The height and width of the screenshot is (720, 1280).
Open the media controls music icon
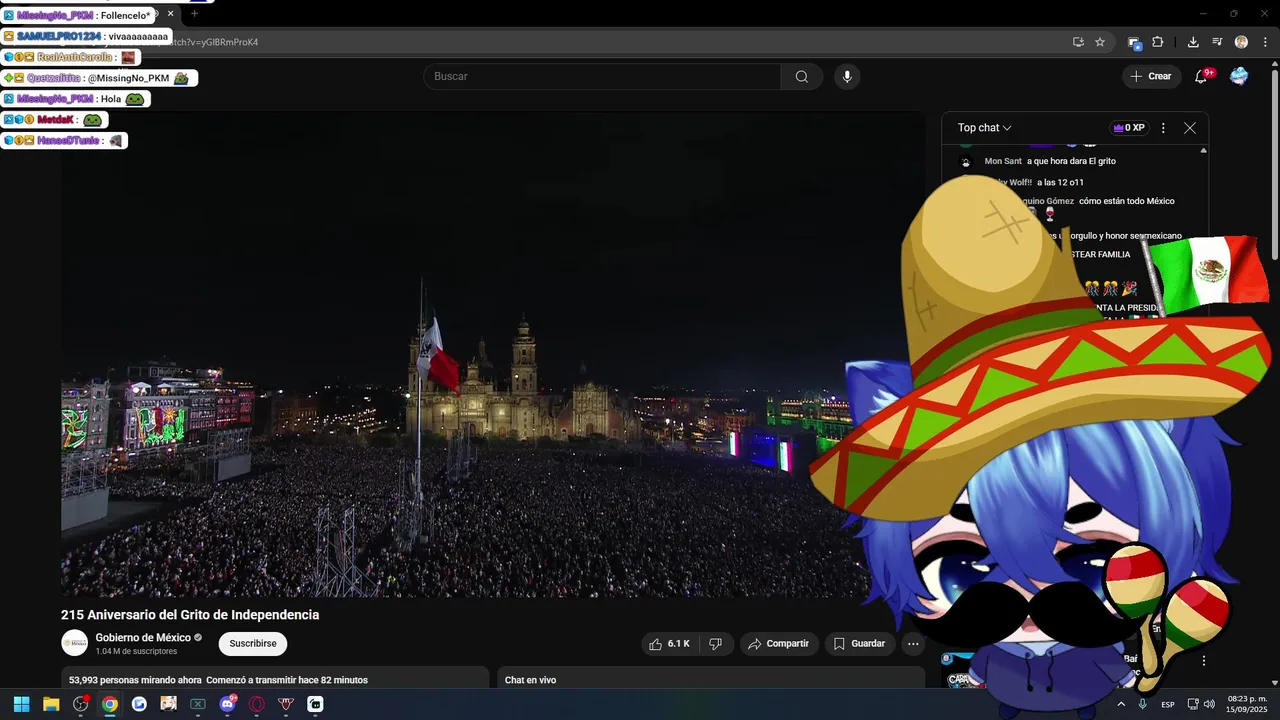click(1217, 42)
